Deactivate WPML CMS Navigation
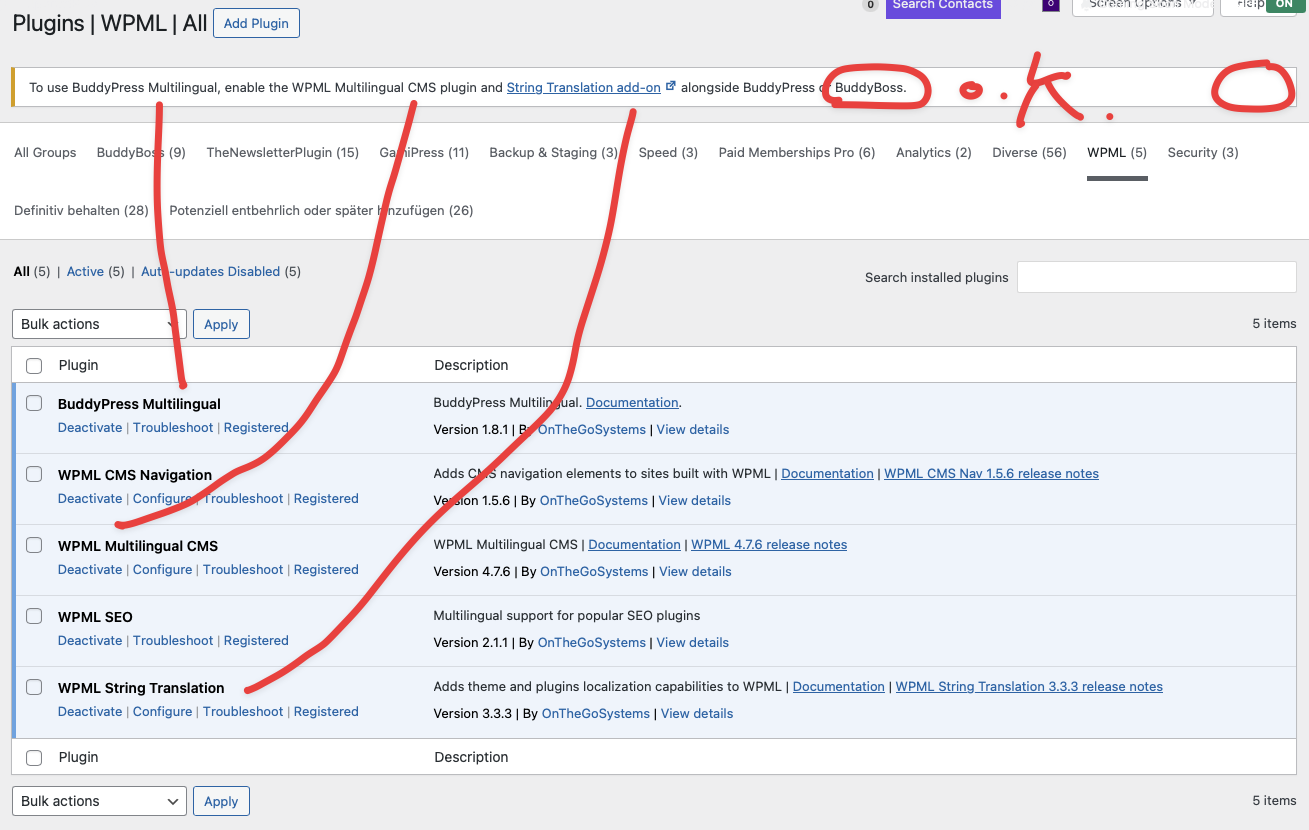 tap(90, 498)
